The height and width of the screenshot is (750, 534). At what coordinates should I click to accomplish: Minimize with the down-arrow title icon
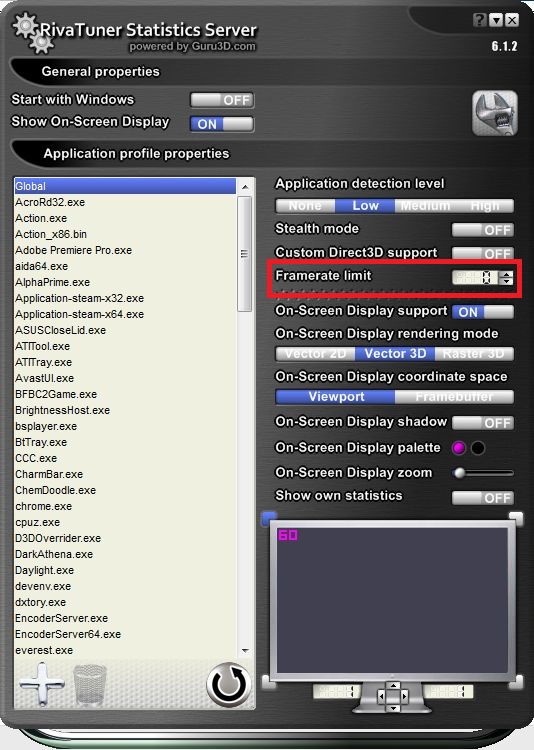pos(497,20)
